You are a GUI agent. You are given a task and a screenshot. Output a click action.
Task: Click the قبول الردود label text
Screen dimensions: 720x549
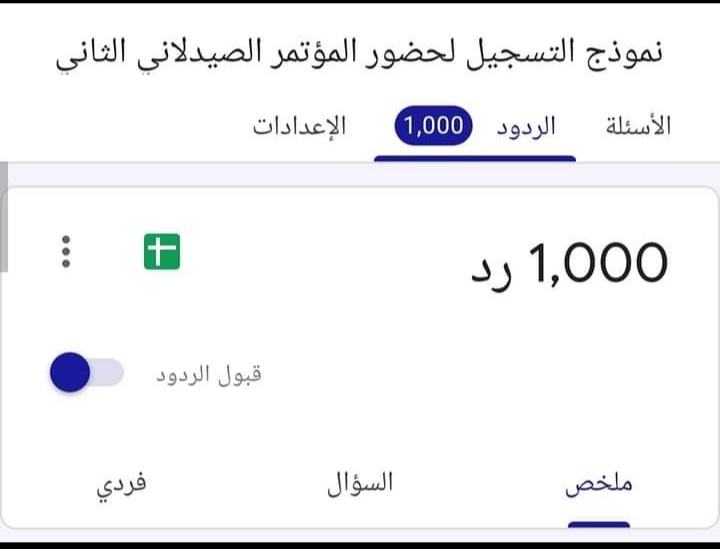208,375
